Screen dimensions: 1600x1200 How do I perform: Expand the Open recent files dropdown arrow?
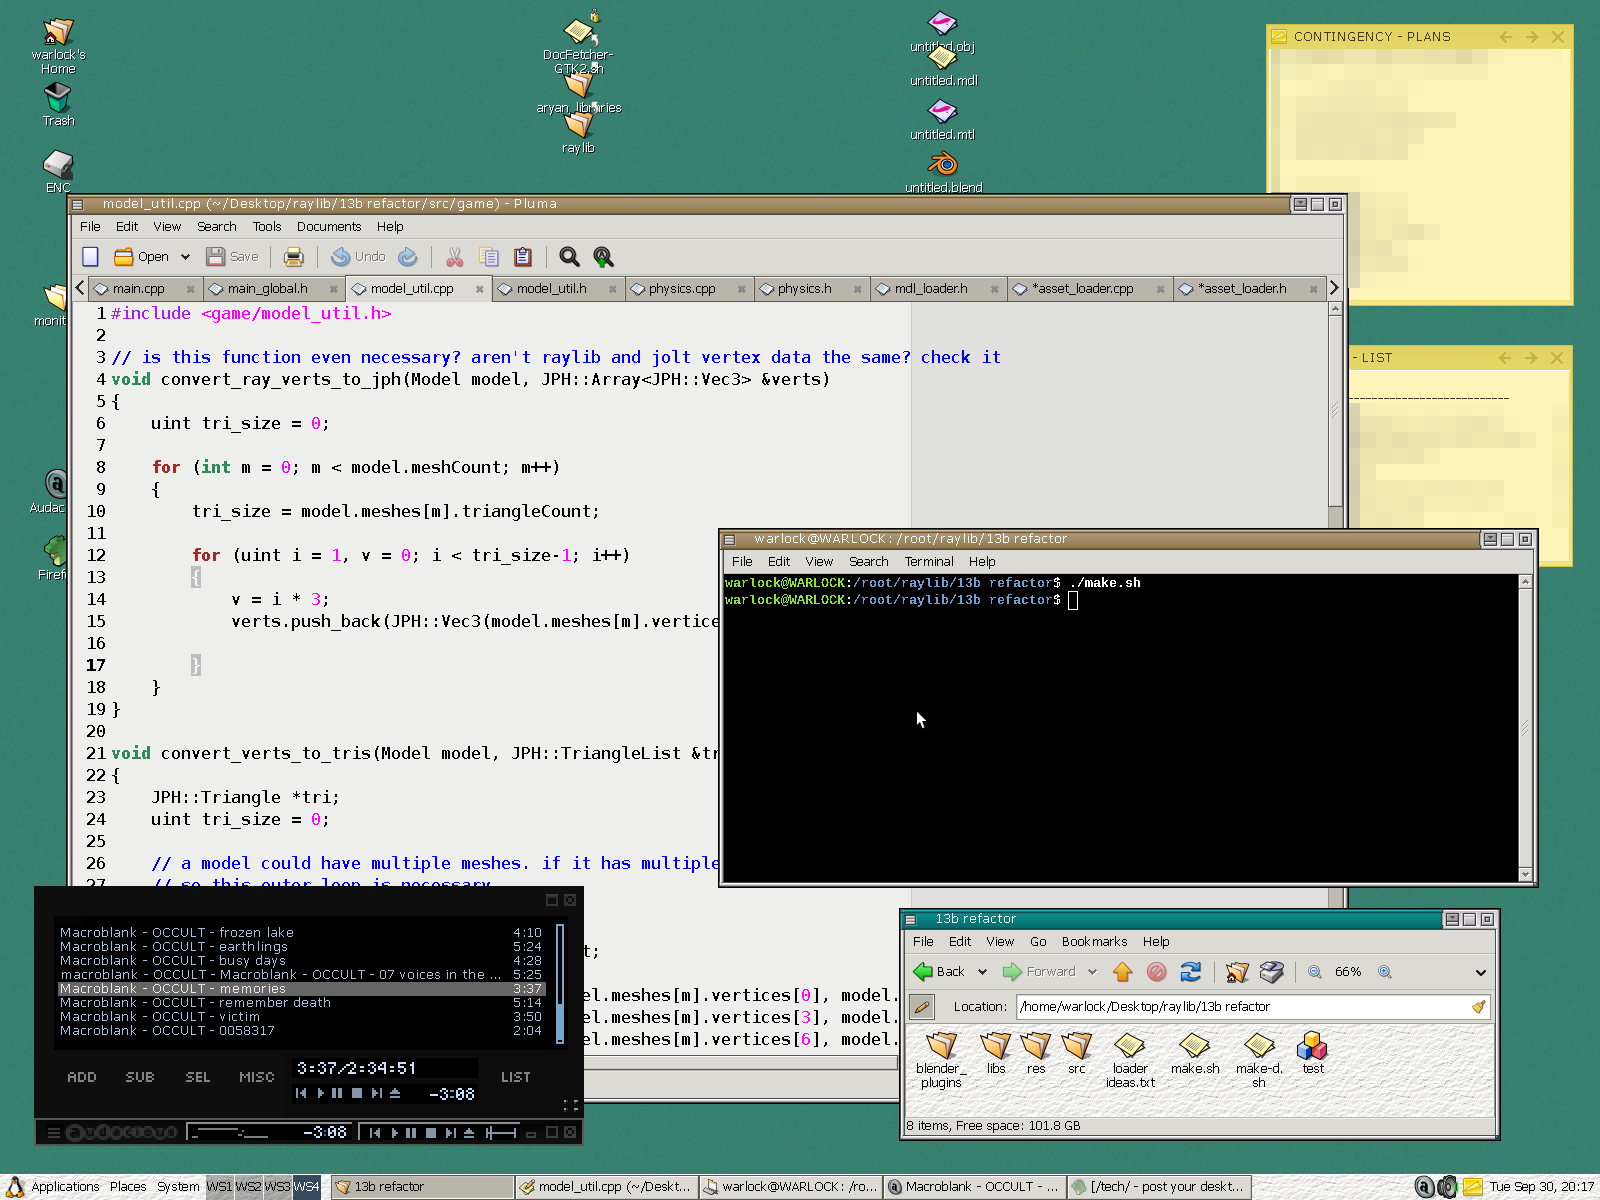click(x=185, y=257)
